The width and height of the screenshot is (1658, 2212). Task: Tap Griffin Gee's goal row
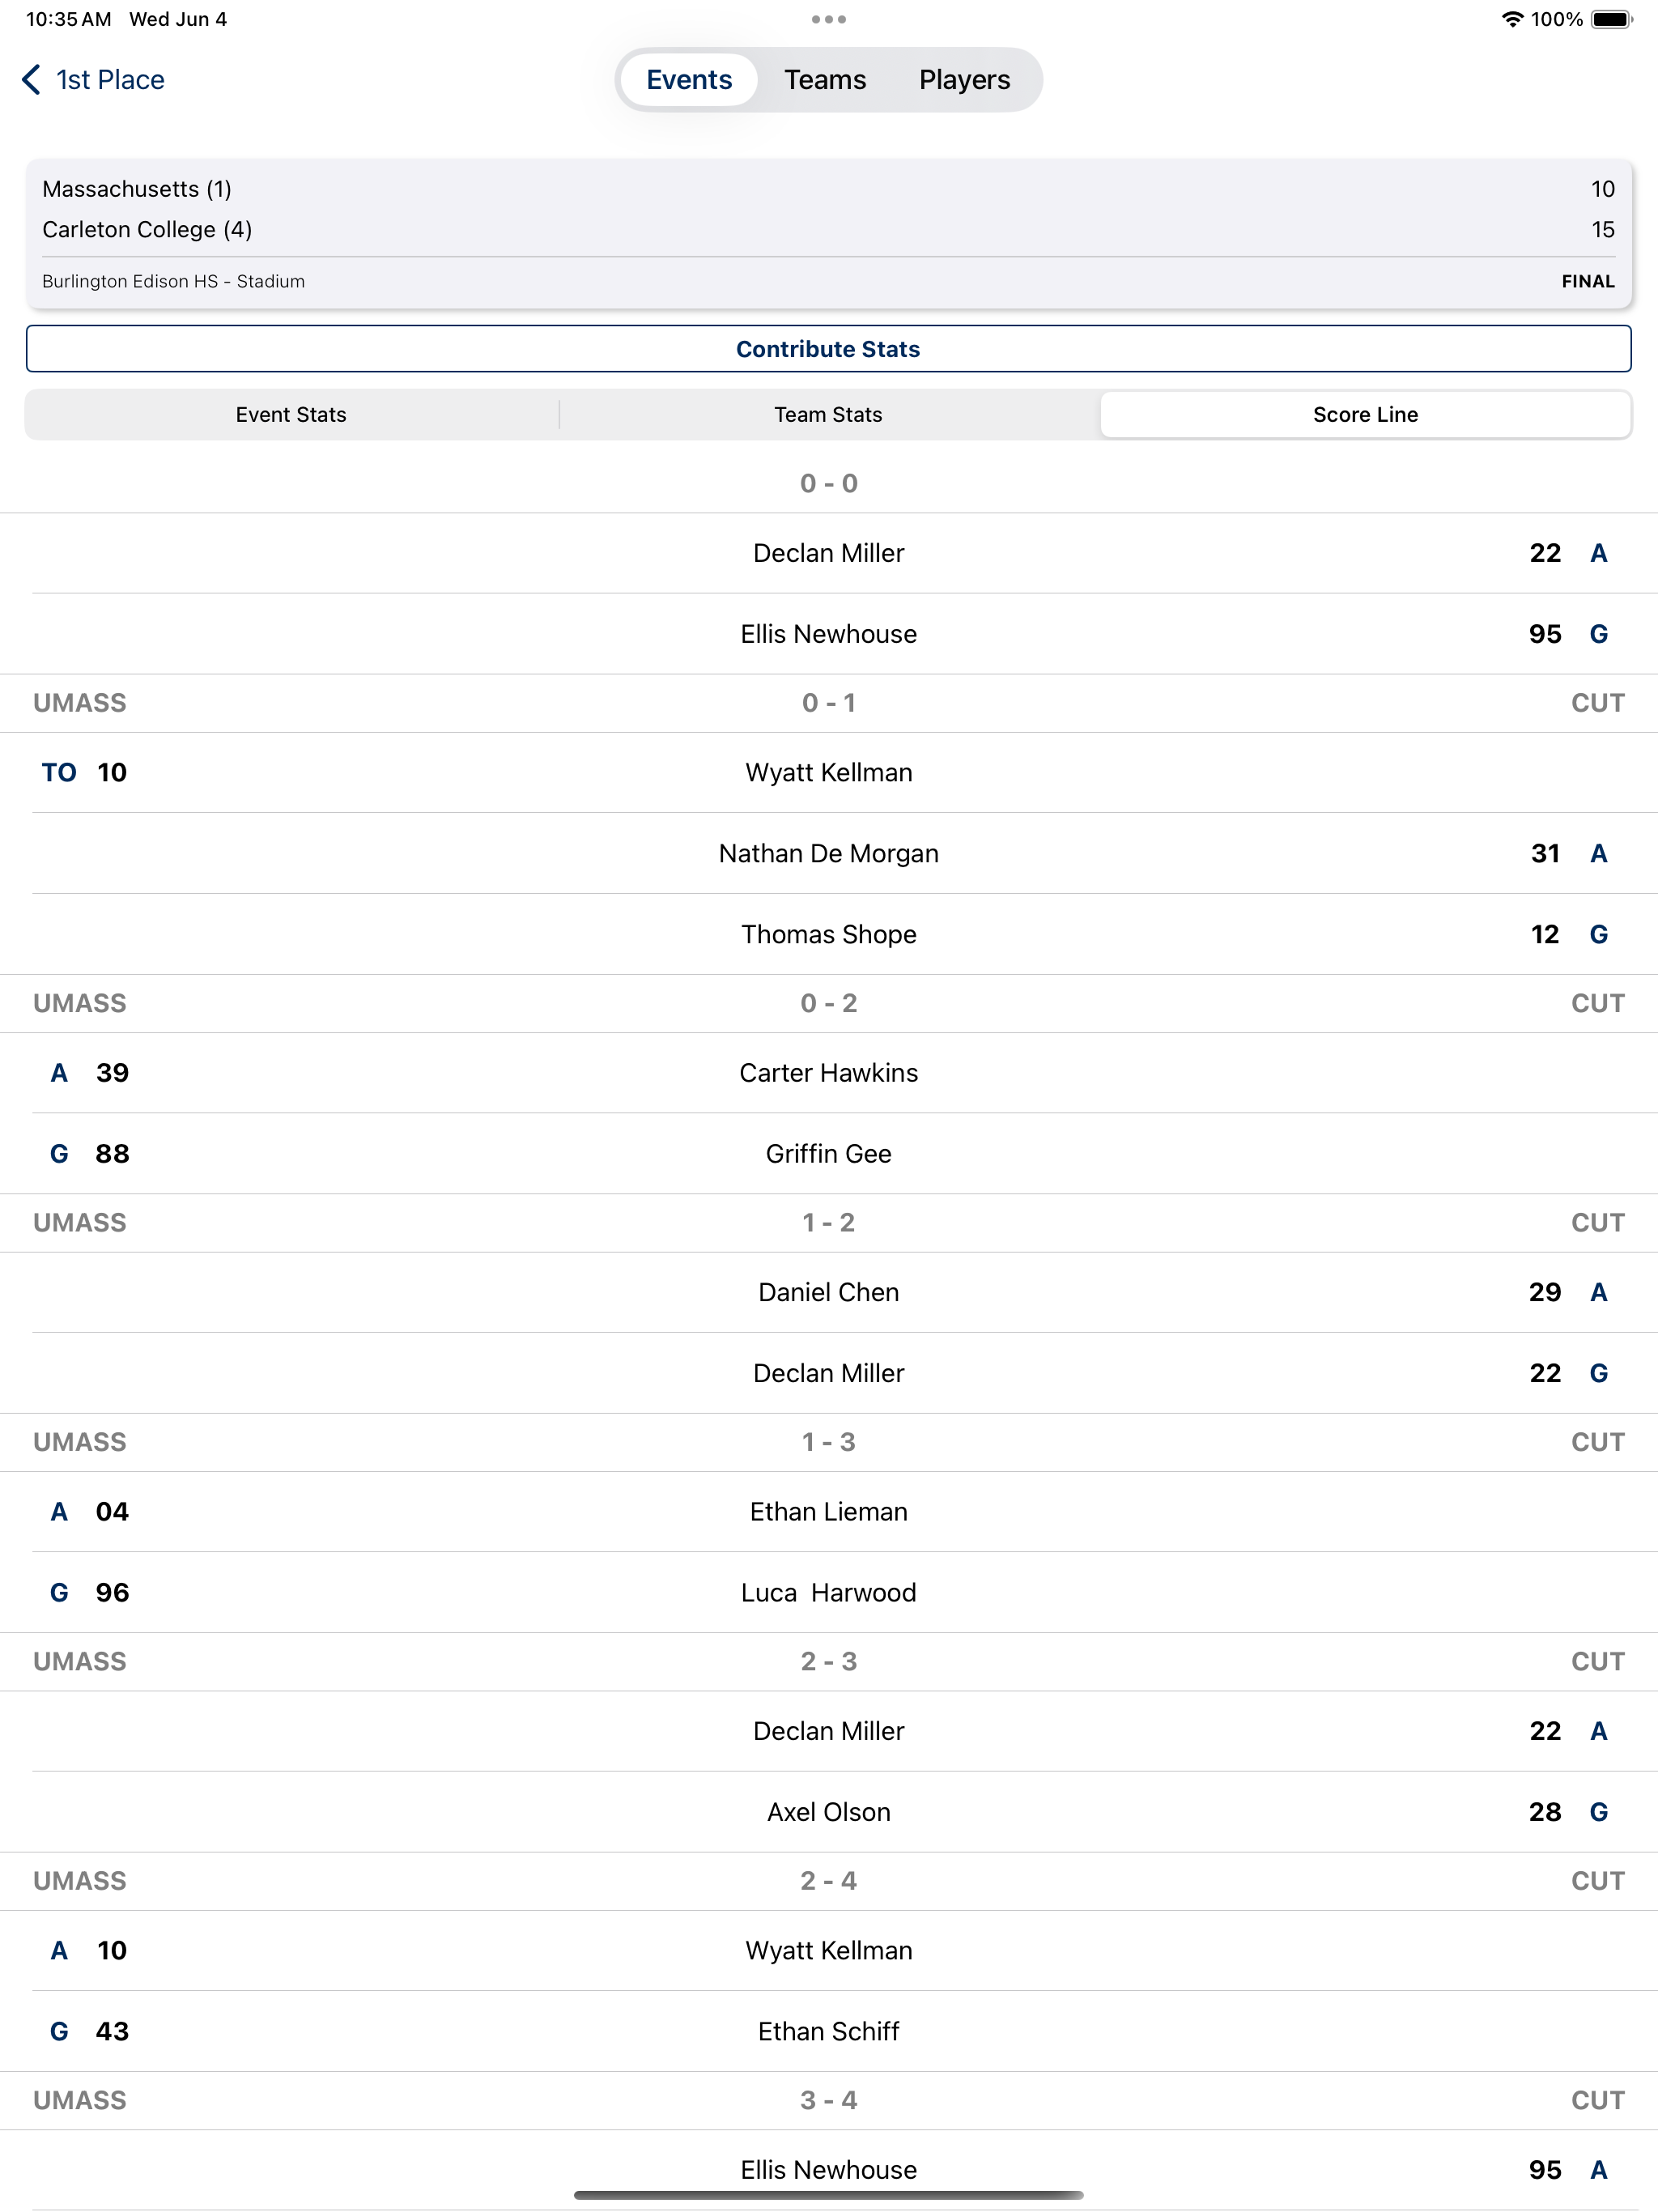828,1154
